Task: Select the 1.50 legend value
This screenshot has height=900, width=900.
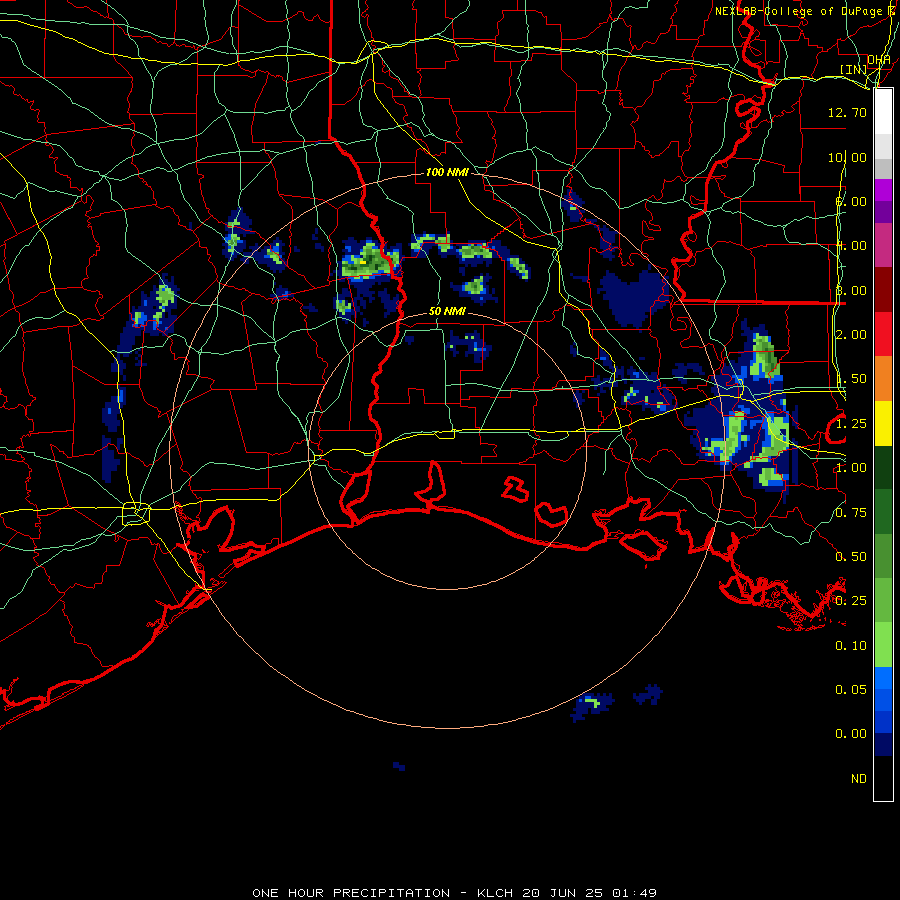Action: coord(851,379)
